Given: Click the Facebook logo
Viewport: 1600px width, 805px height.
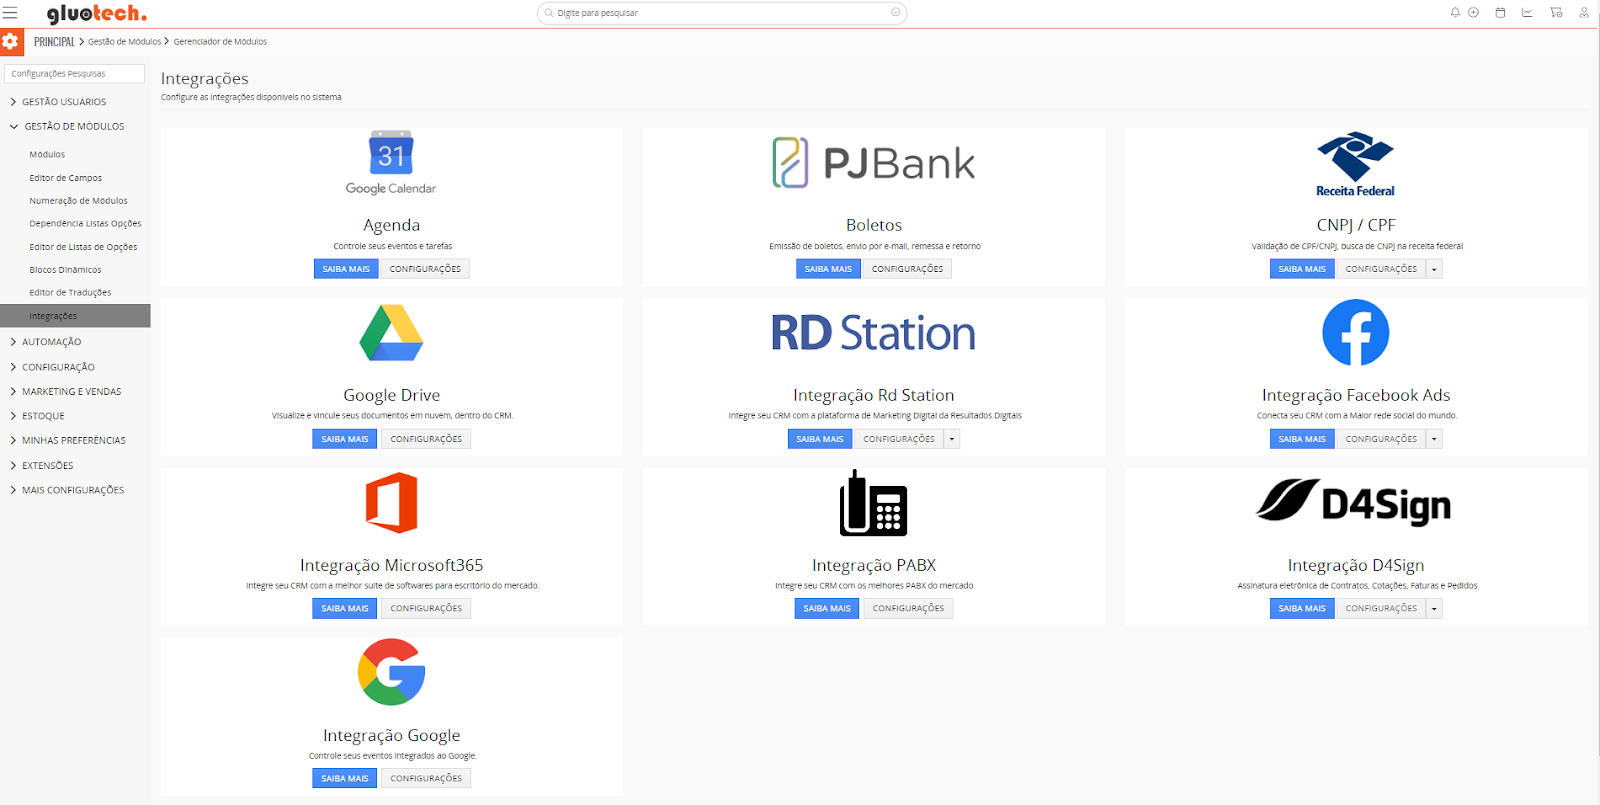Looking at the screenshot, I should tap(1355, 333).
